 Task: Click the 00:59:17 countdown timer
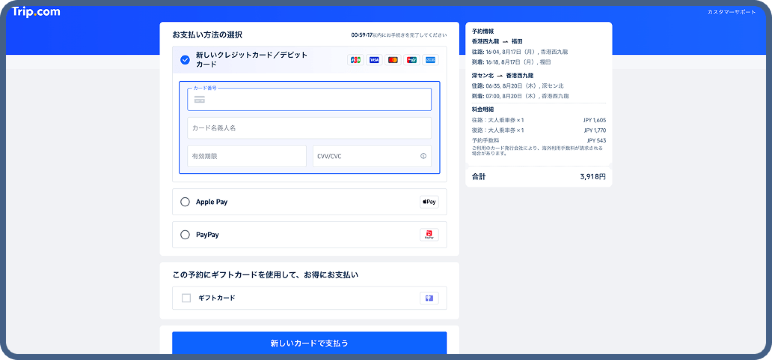[362, 35]
